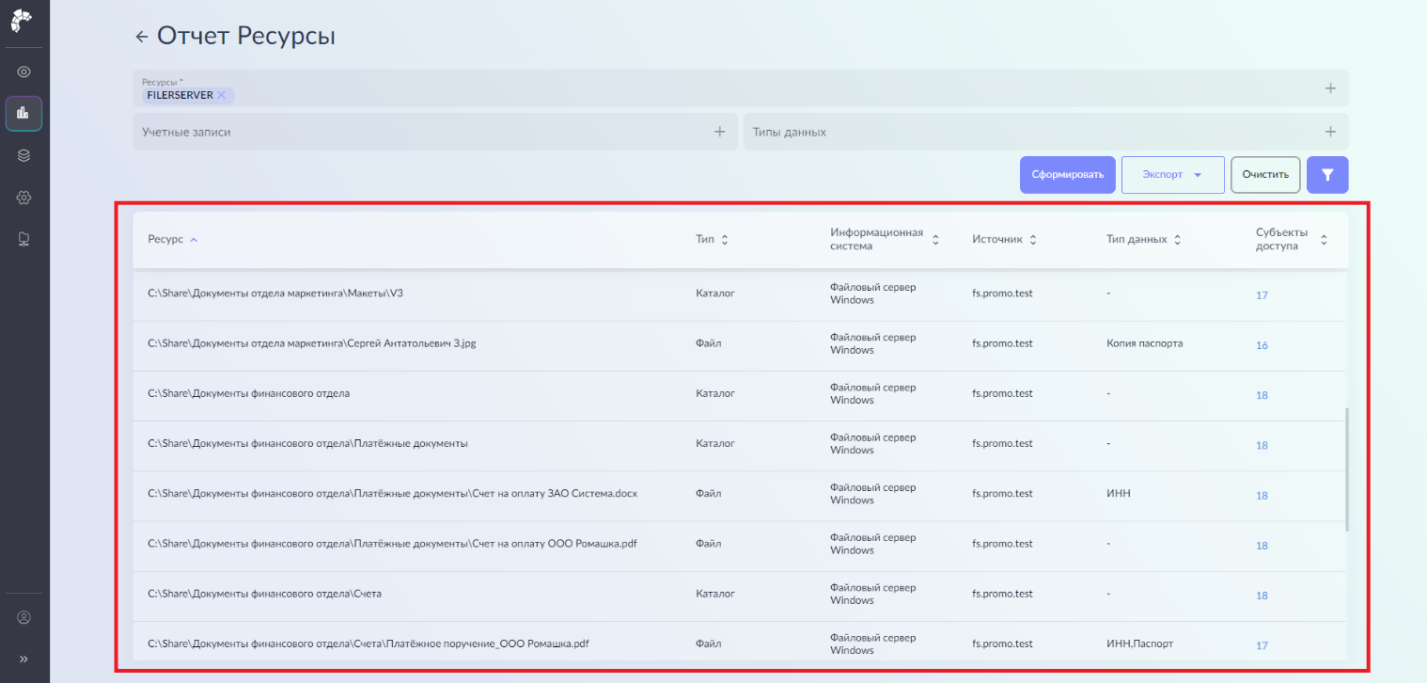Click the back arrow beside Отчет Ресурсы
The height and width of the screenshot is (683, 1427).
tap(141, 37)
